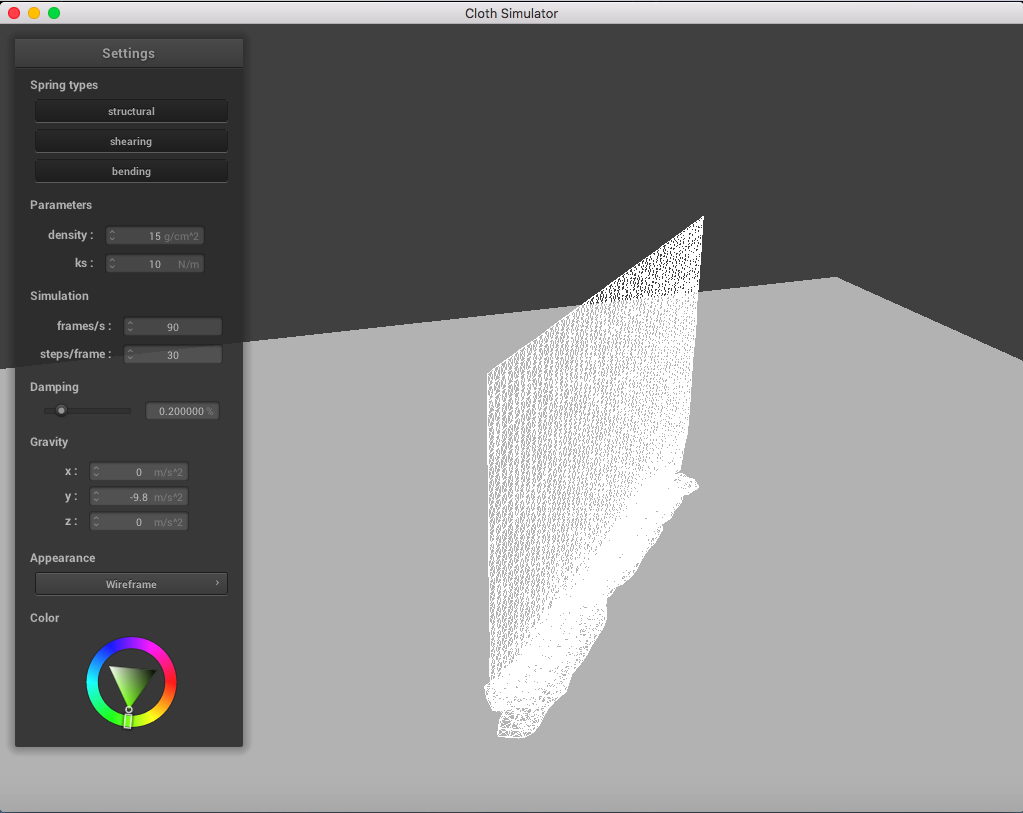
Task: Click inside the color wheel's green triangle
Action: [x=131, y=681]
